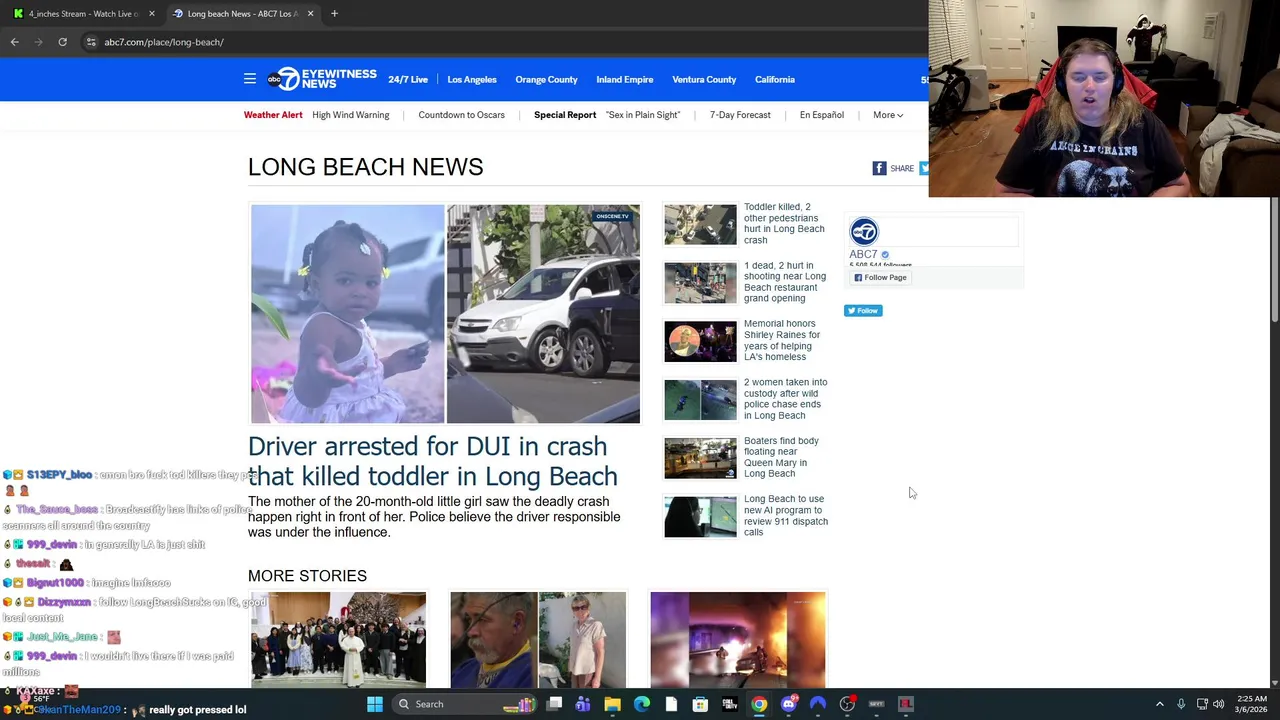Open "Boaters find body floating" story

pos(781,457)
